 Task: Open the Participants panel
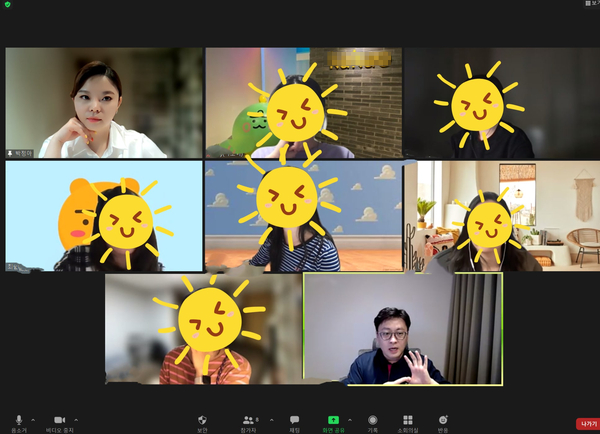[249, 423]
